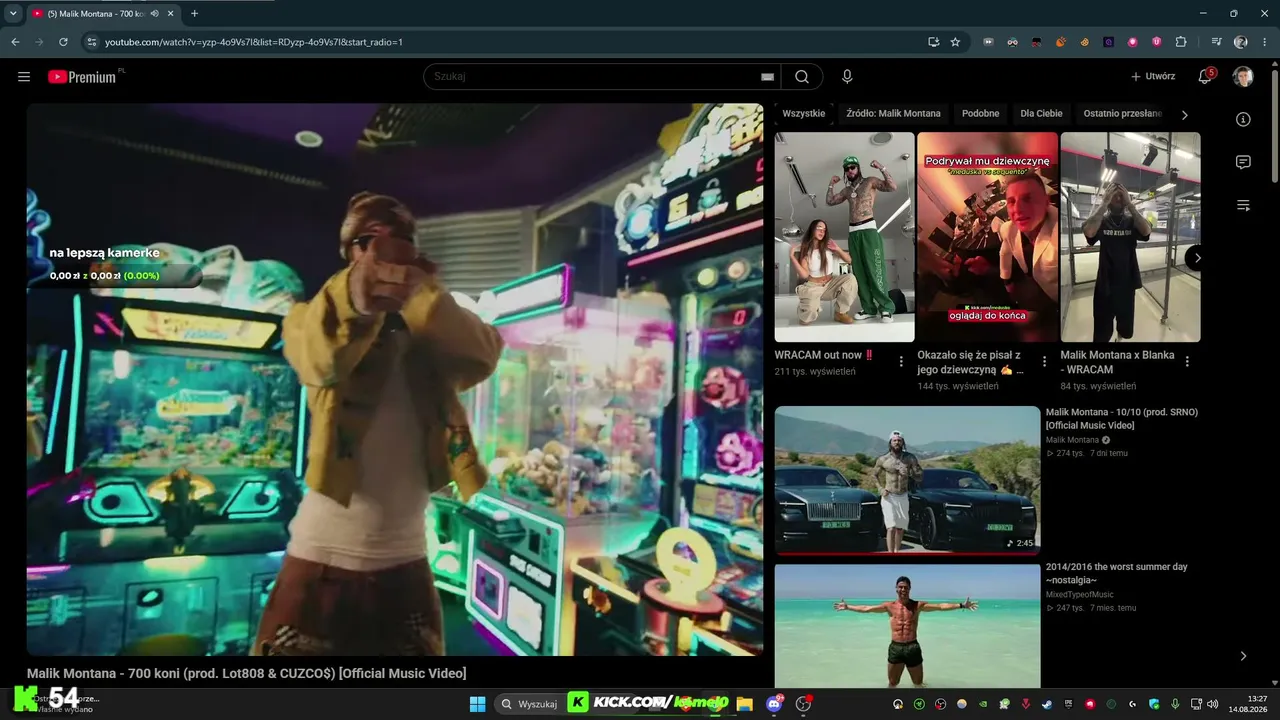The height and width of the screenshot is (720, 1280).
Task: Select the Dla Ciebie filter chip
Action: (x=1041, y=114)
